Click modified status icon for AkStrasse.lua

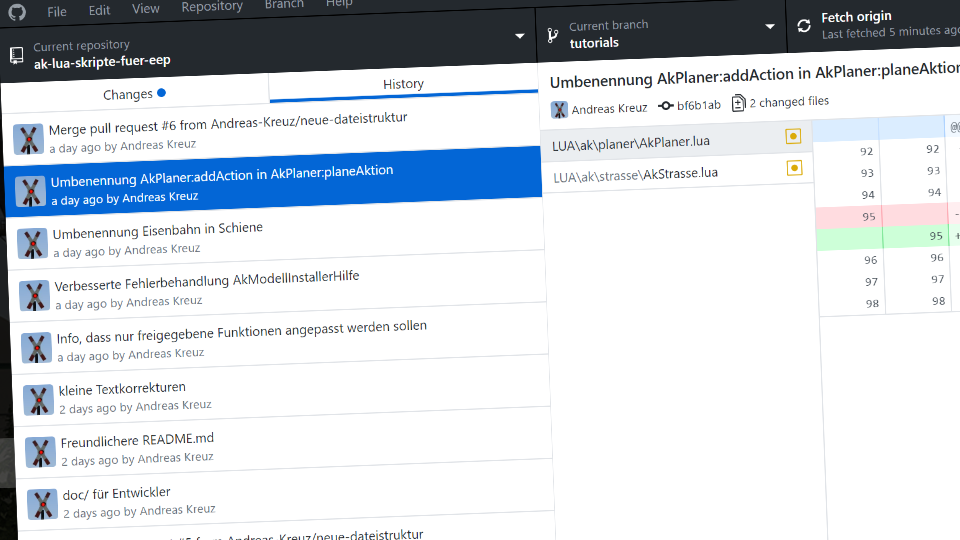[795, 168]
